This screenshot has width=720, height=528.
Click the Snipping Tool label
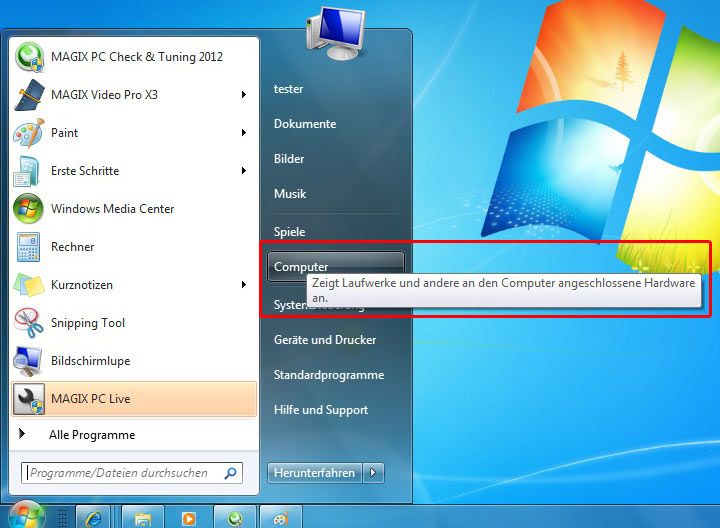[x=88, y=323]
